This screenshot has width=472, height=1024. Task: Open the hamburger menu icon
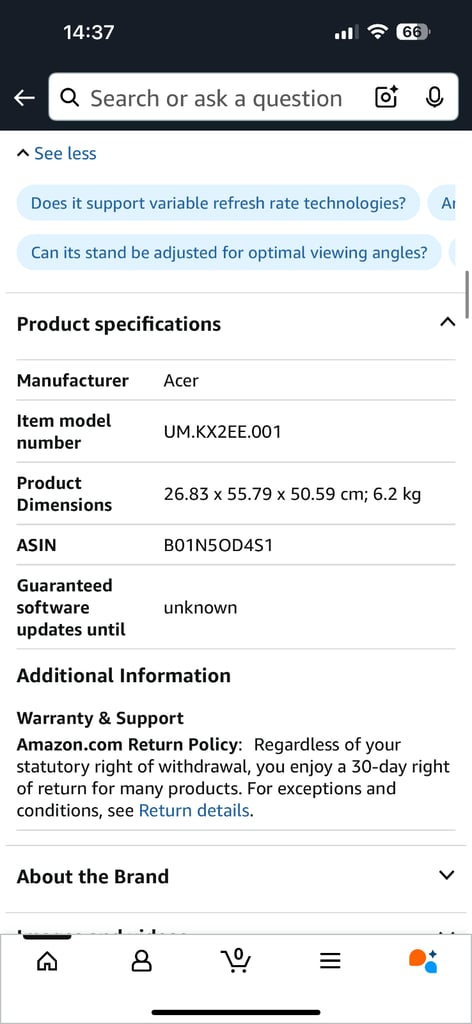pos(330,959)
